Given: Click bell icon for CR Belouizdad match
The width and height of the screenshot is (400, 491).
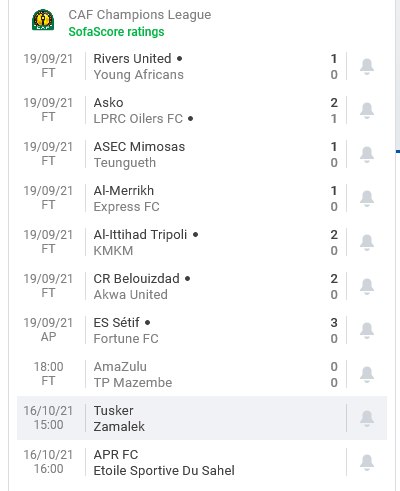Looking at the screenshot, I should coord(367,286).
